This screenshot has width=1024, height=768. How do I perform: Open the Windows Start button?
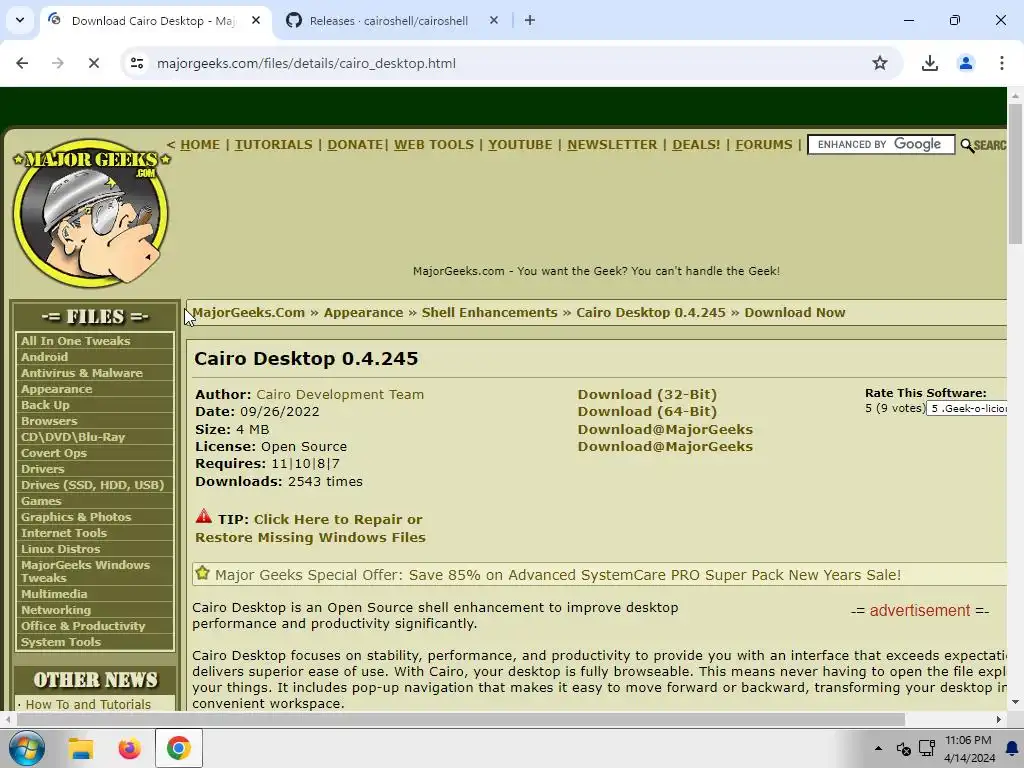(26, 748)
